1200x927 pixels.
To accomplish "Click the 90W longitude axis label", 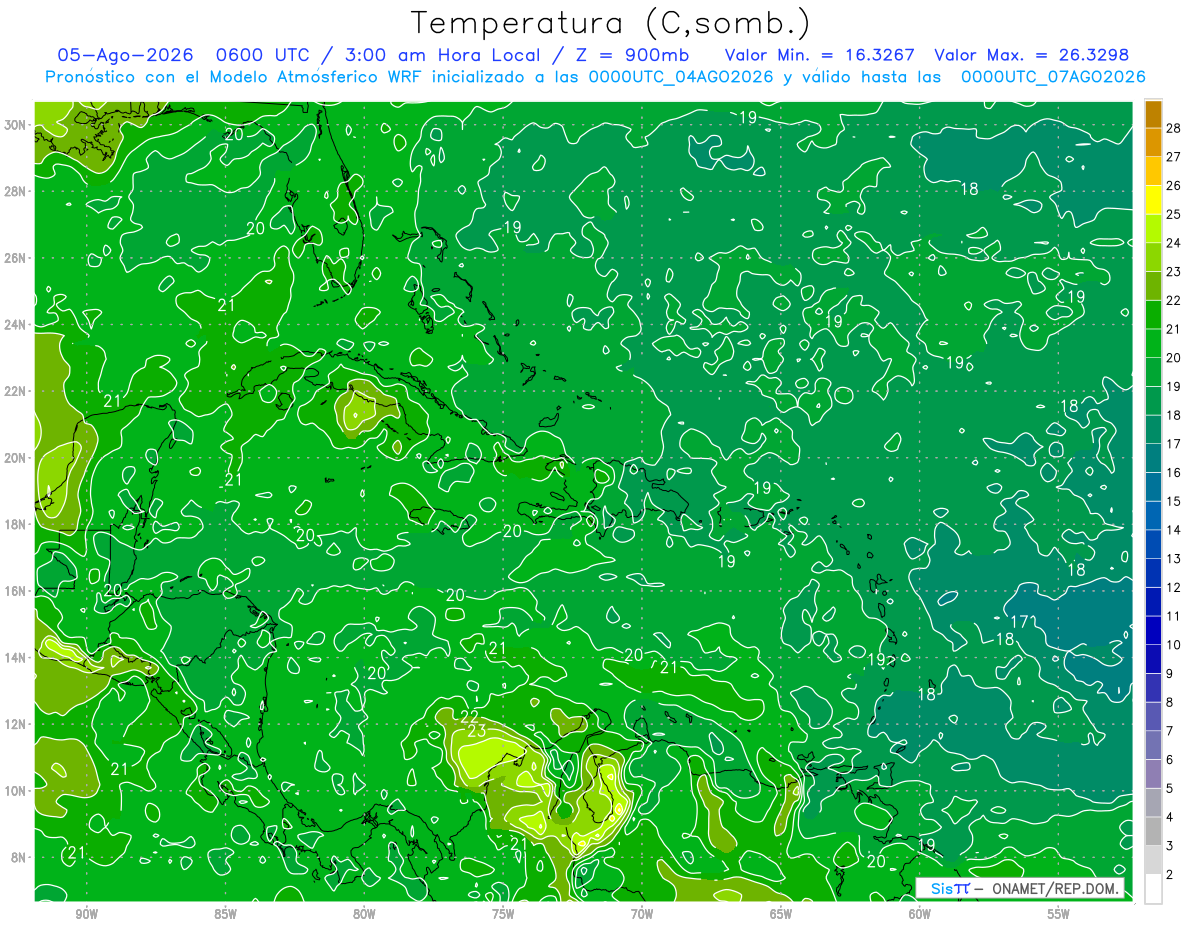I will point(86,915).
